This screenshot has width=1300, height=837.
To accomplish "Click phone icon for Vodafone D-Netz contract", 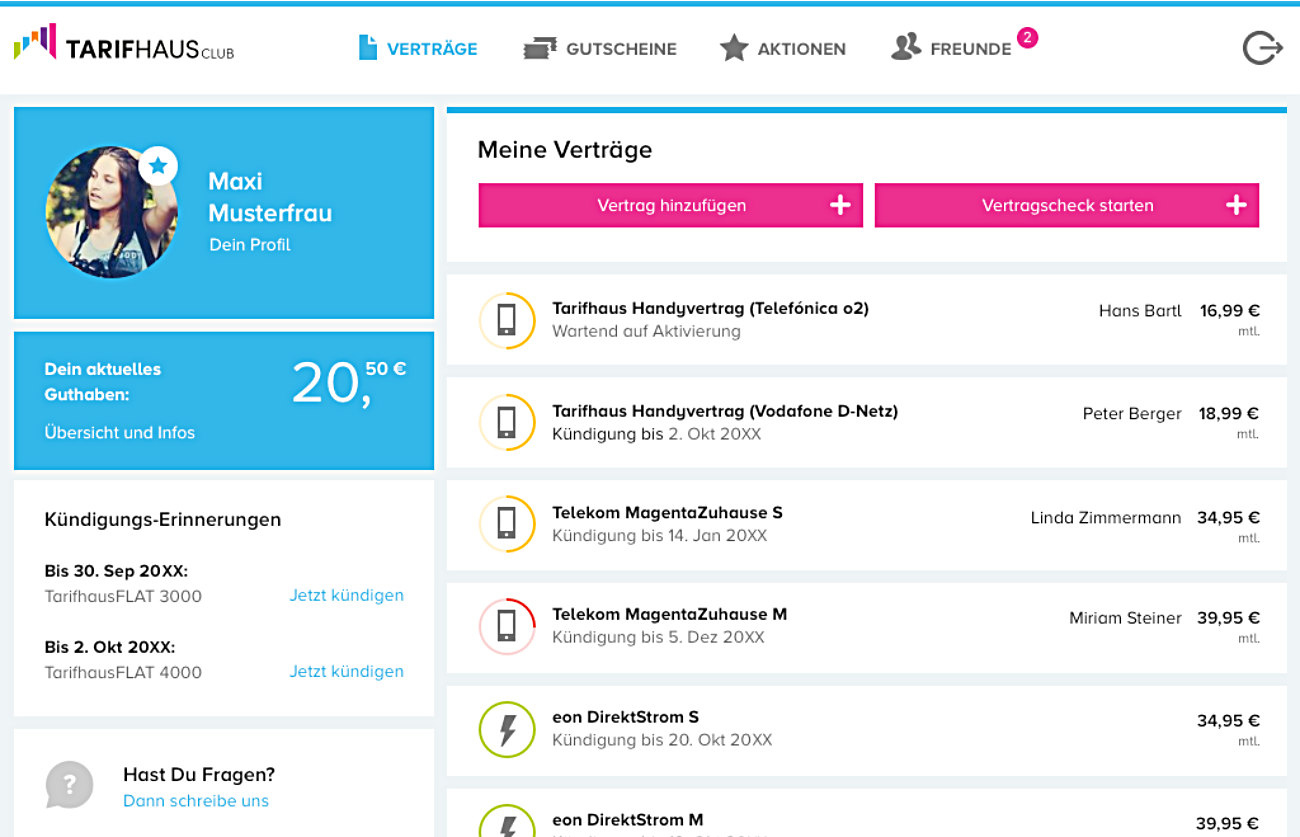I will click(507, 423).
